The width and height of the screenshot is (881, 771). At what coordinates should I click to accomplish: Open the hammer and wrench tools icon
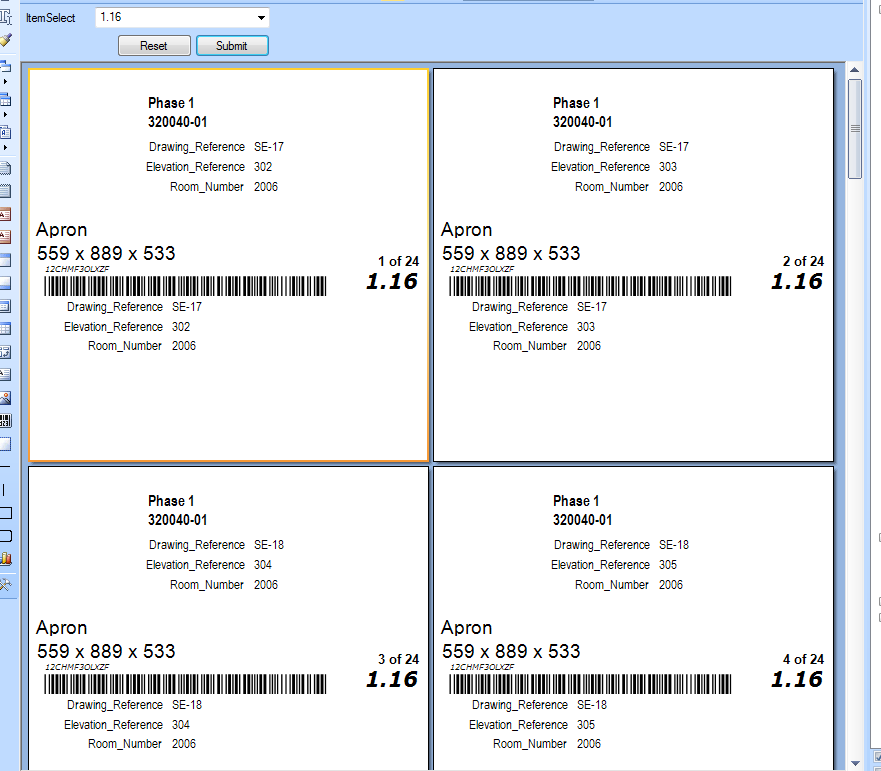pos(6,584)
